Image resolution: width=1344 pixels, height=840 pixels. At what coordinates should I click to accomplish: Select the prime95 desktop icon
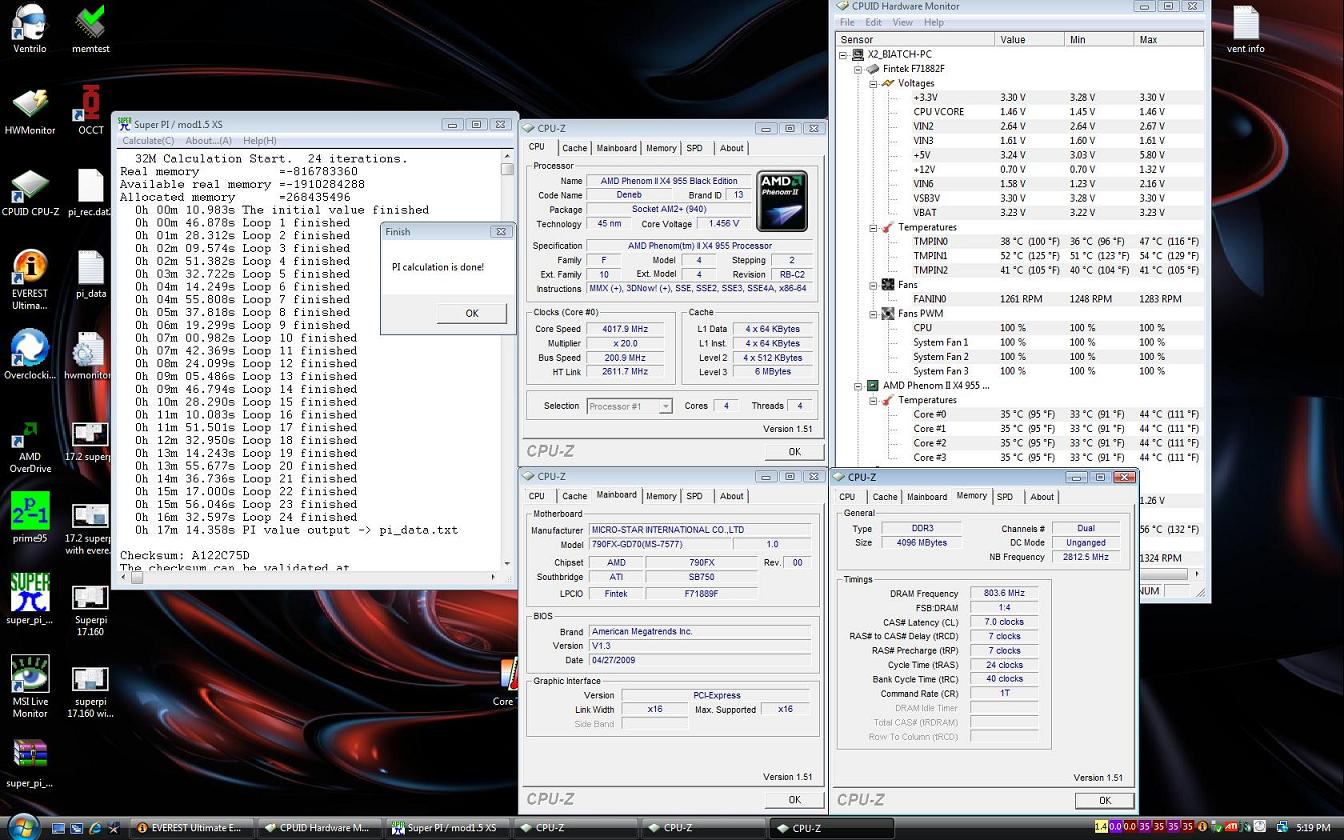[x=30, y=517]
